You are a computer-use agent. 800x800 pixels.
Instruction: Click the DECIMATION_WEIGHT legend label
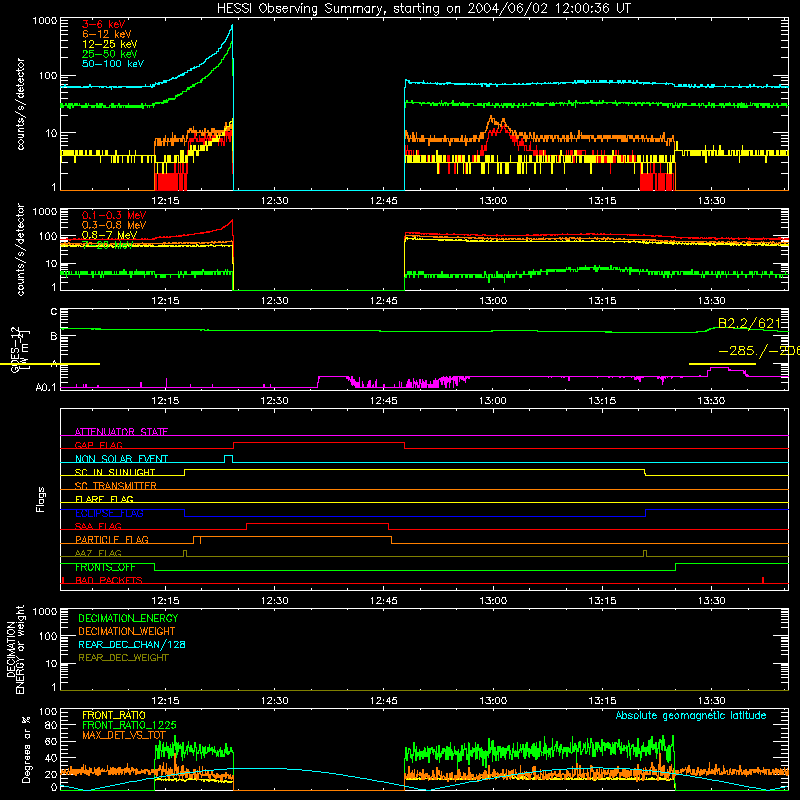127,631
